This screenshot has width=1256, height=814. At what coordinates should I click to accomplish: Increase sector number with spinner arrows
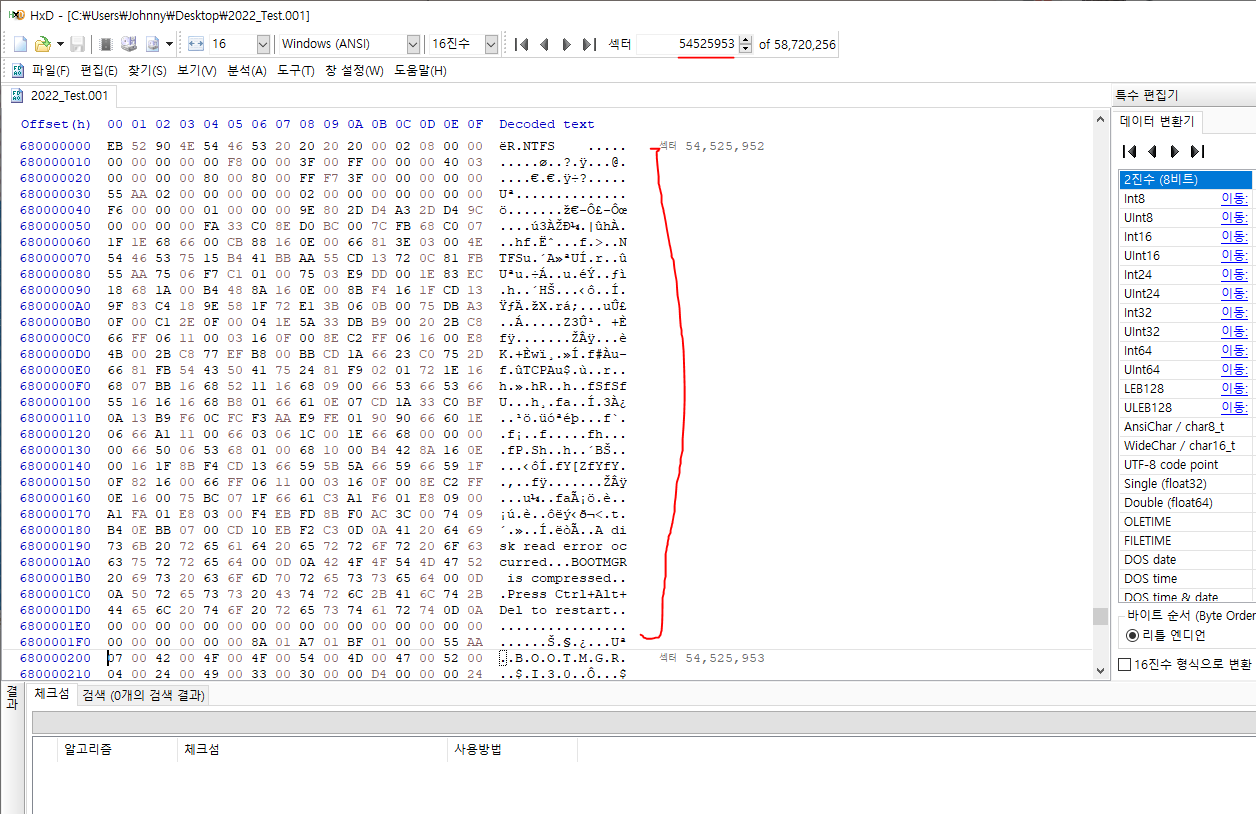[x=745, y=40]
